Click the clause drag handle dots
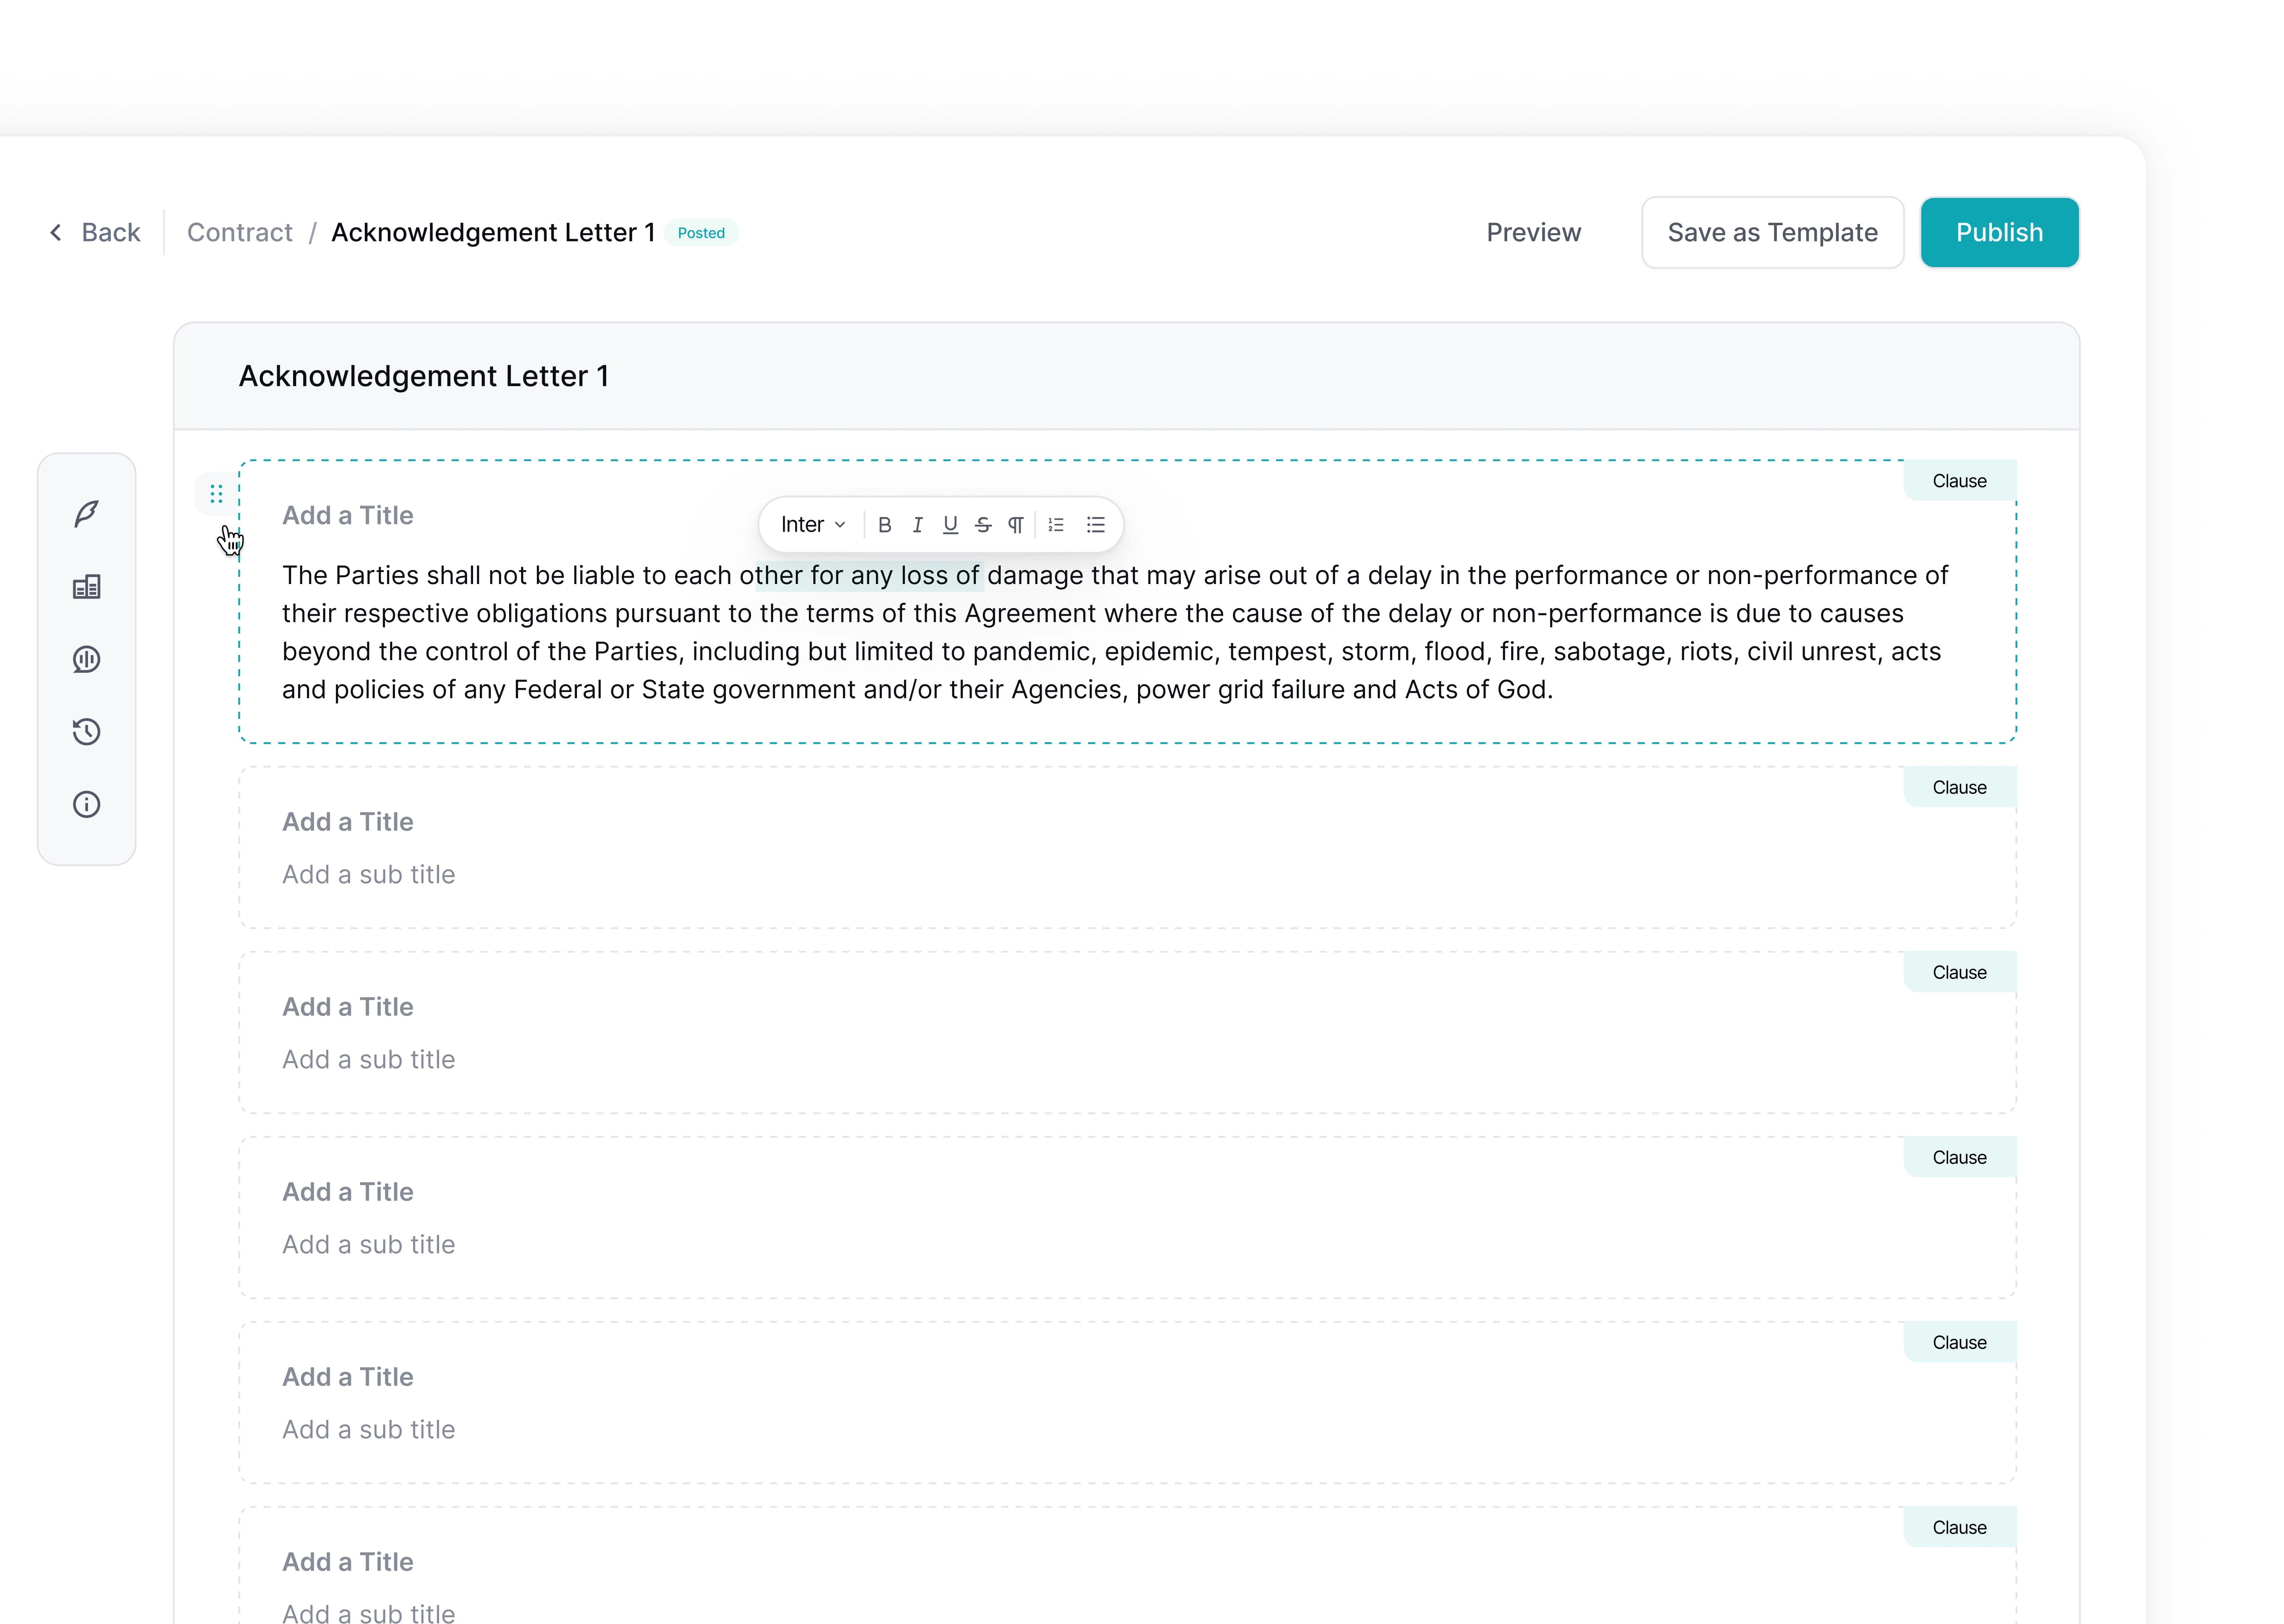2284x1624 pixels. click(216, 494)
